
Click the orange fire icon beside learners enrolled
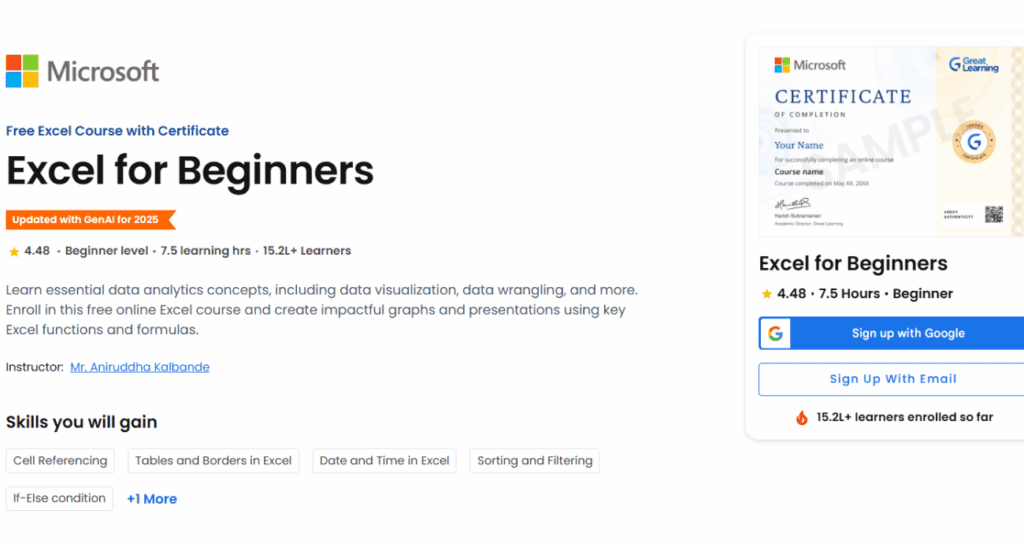click(801, 417)
